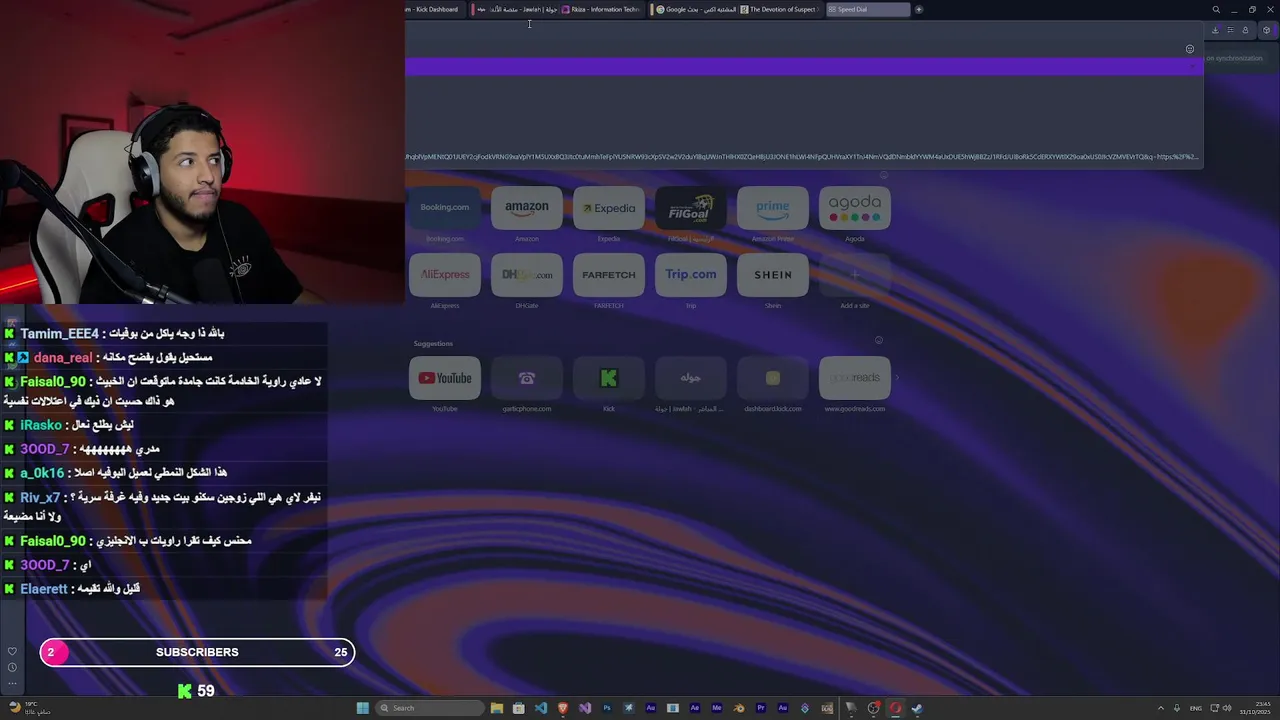Click iRasko username in chat
Viewport: 1280px width, 720px height.
click(x=41, y=426)
